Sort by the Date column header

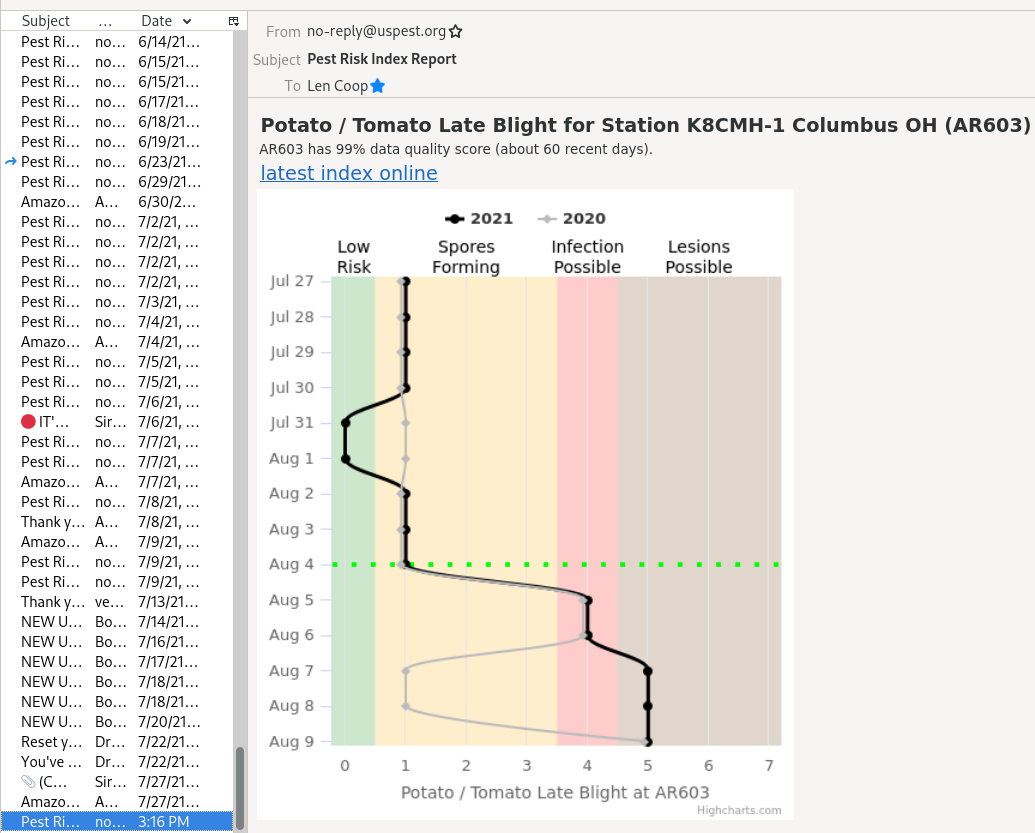coord(156,21)
